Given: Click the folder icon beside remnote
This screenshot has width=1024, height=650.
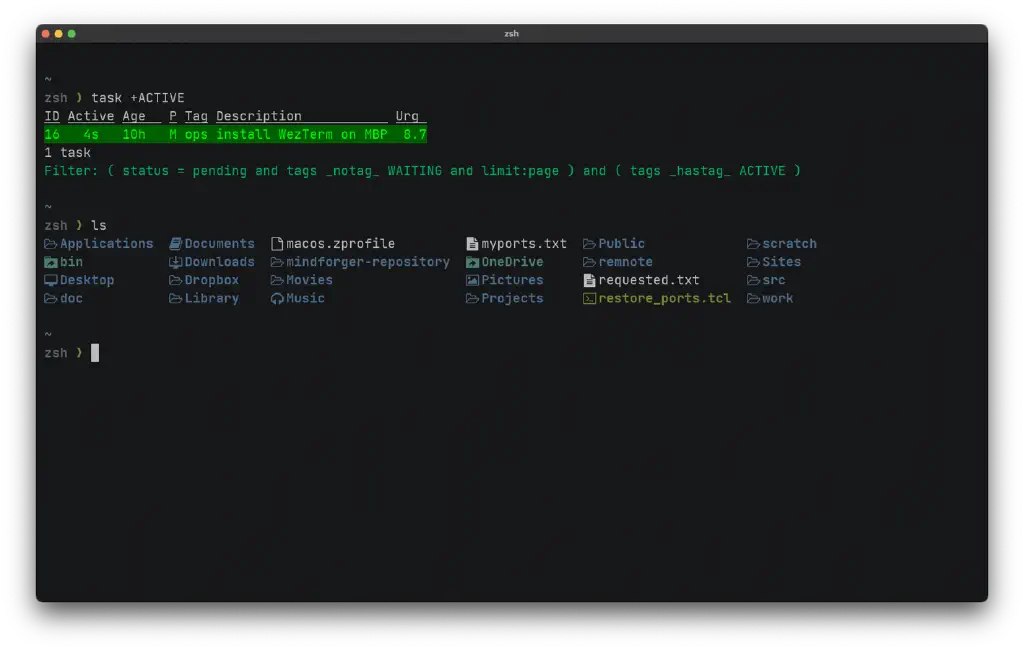Looking at the screenshot, I should tap(589, 262).
